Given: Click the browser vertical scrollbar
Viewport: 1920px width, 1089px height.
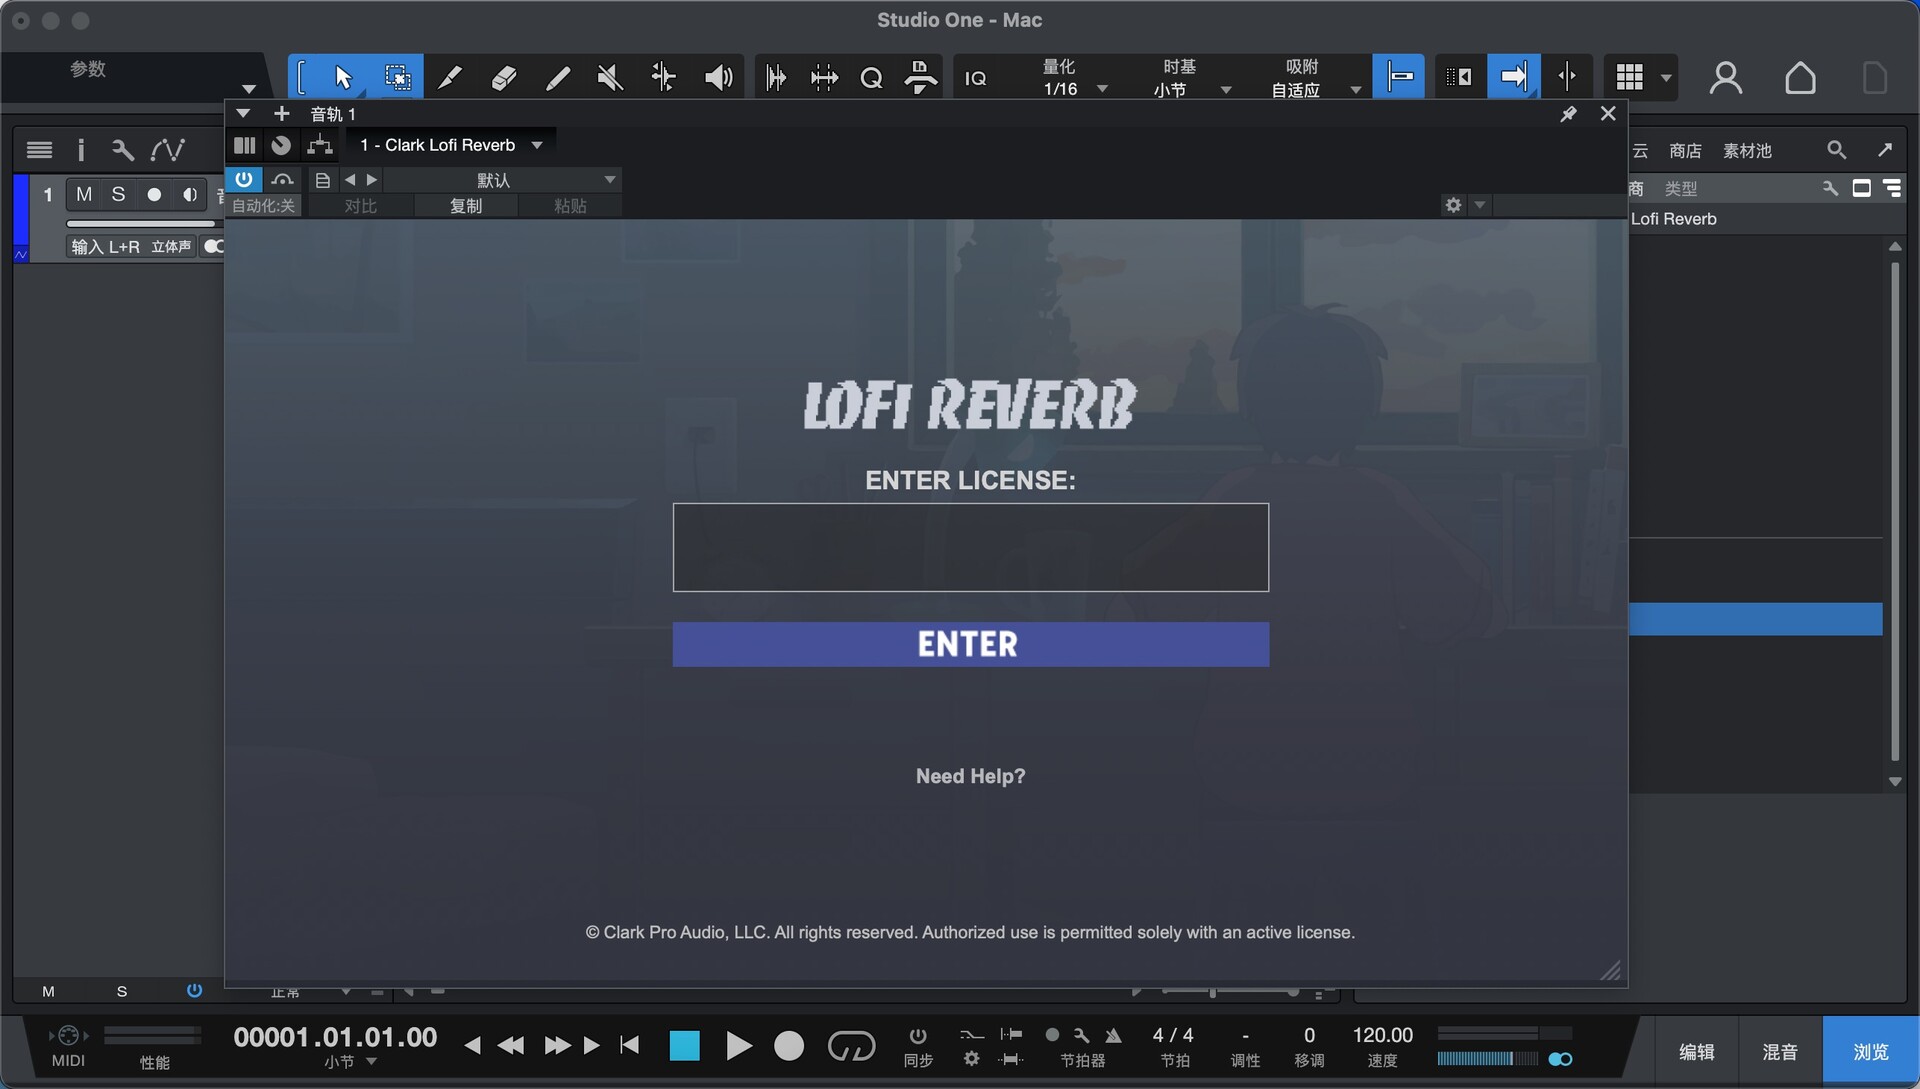Looking at the screenshot, I should (x=1894, y=512).
